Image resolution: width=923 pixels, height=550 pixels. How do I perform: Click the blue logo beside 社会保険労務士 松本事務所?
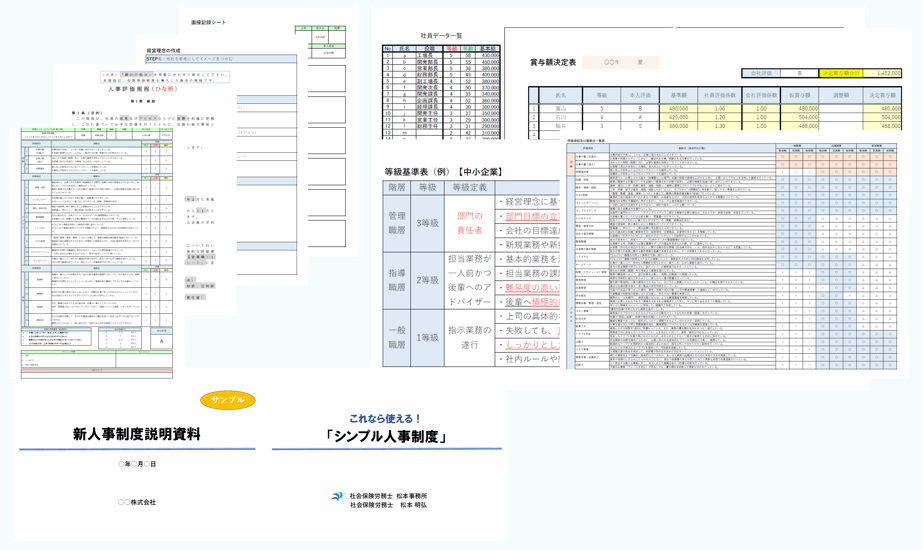[338, 497]
